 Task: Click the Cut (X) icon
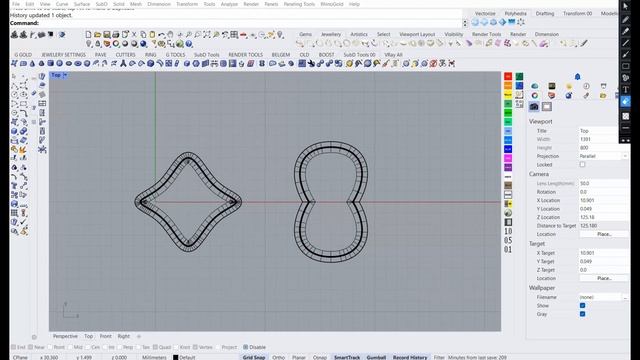[x=134, y=35]
